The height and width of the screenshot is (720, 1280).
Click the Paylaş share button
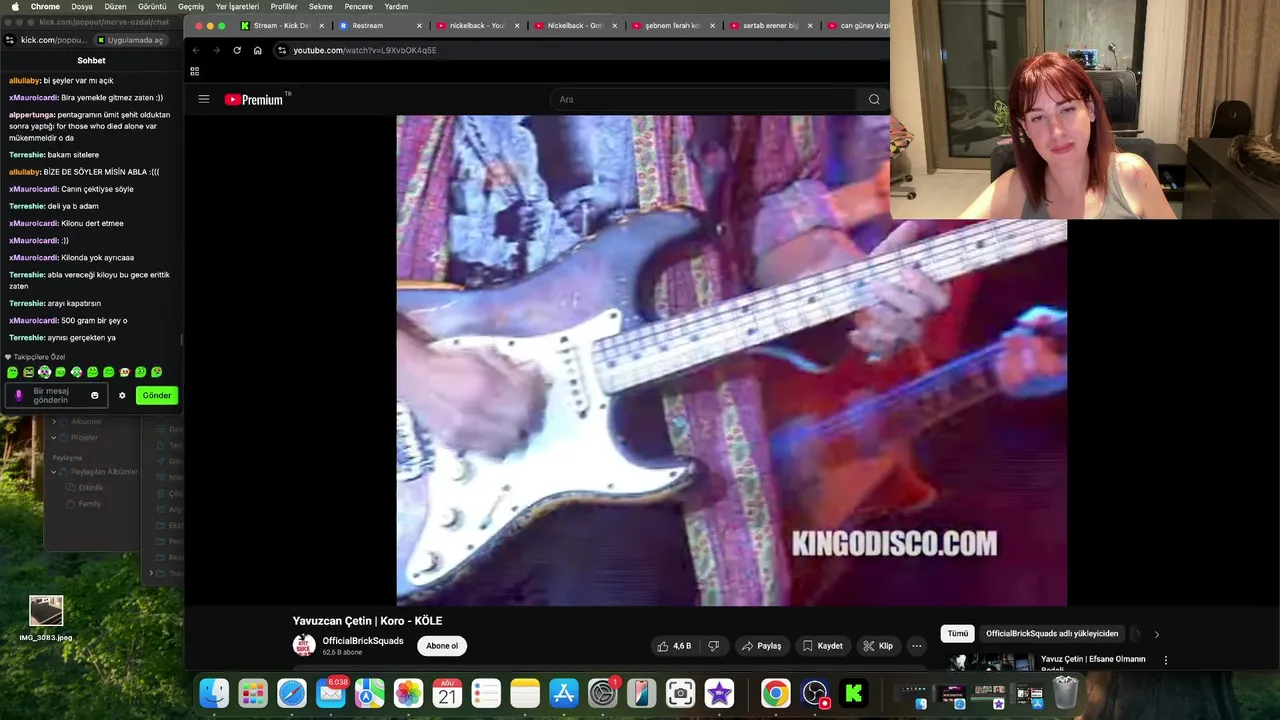(761, 646)
